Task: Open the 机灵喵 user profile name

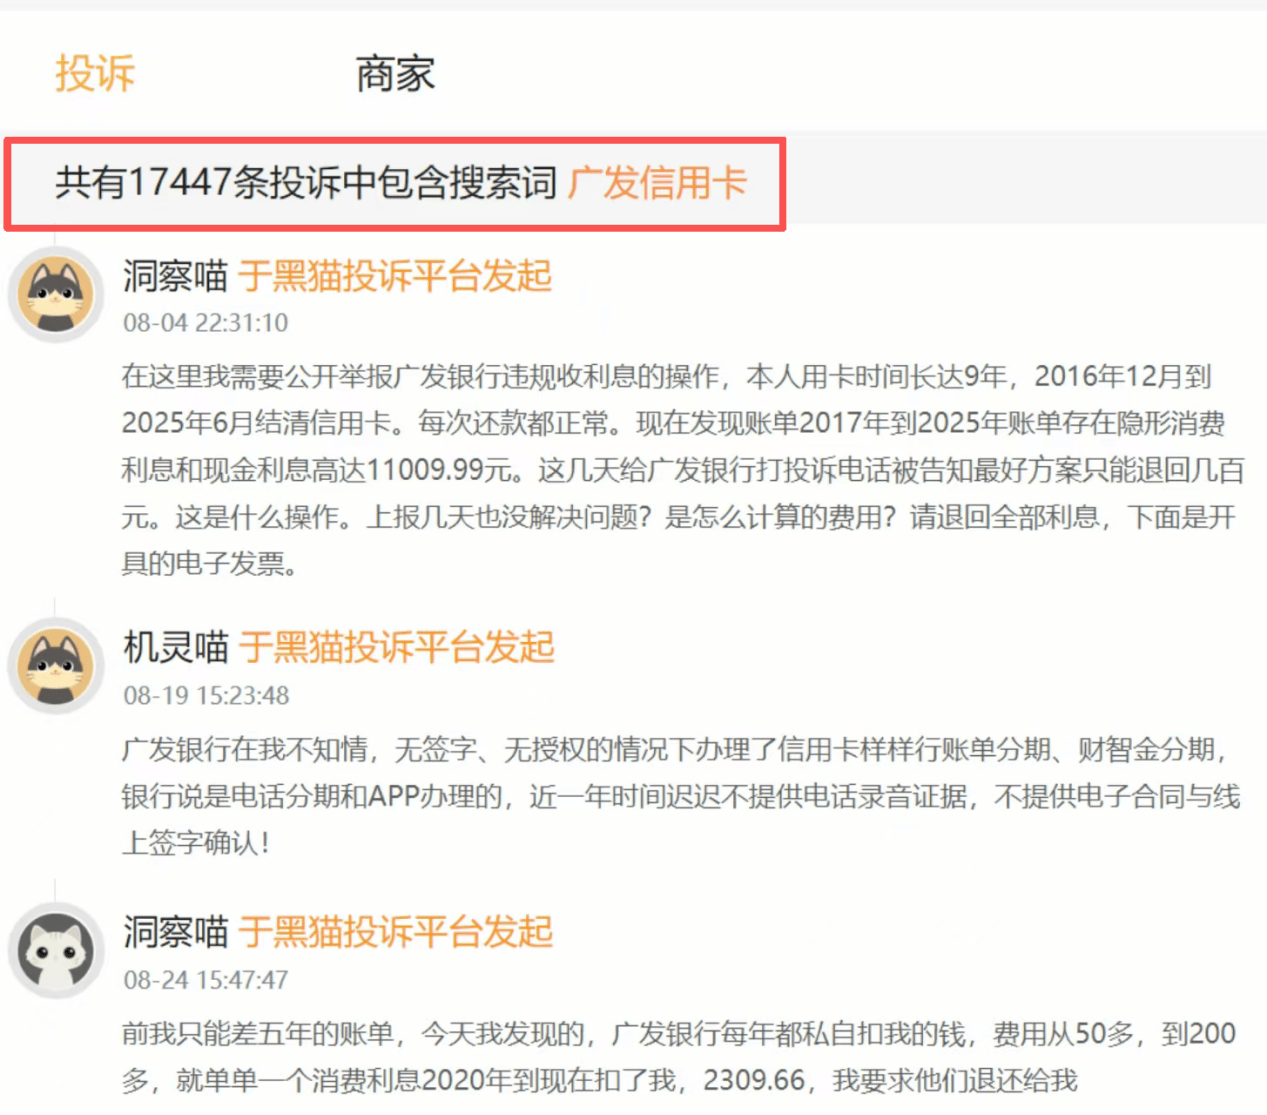Action: pyautogui.click(x=175, y=648)
